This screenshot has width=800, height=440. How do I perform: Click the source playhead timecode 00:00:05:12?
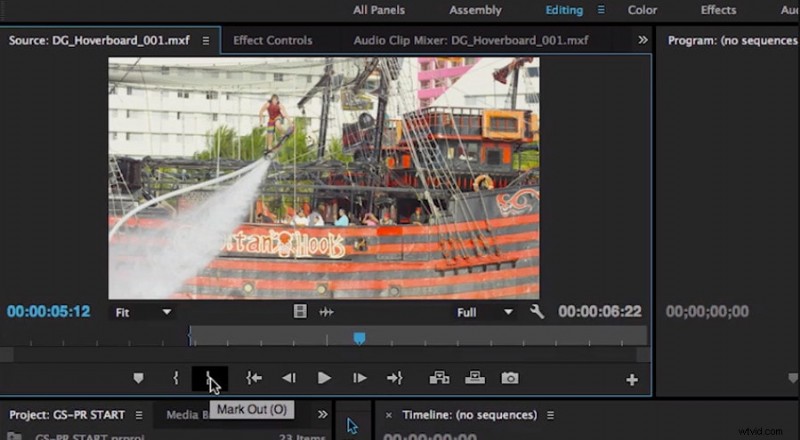[48, 311]
